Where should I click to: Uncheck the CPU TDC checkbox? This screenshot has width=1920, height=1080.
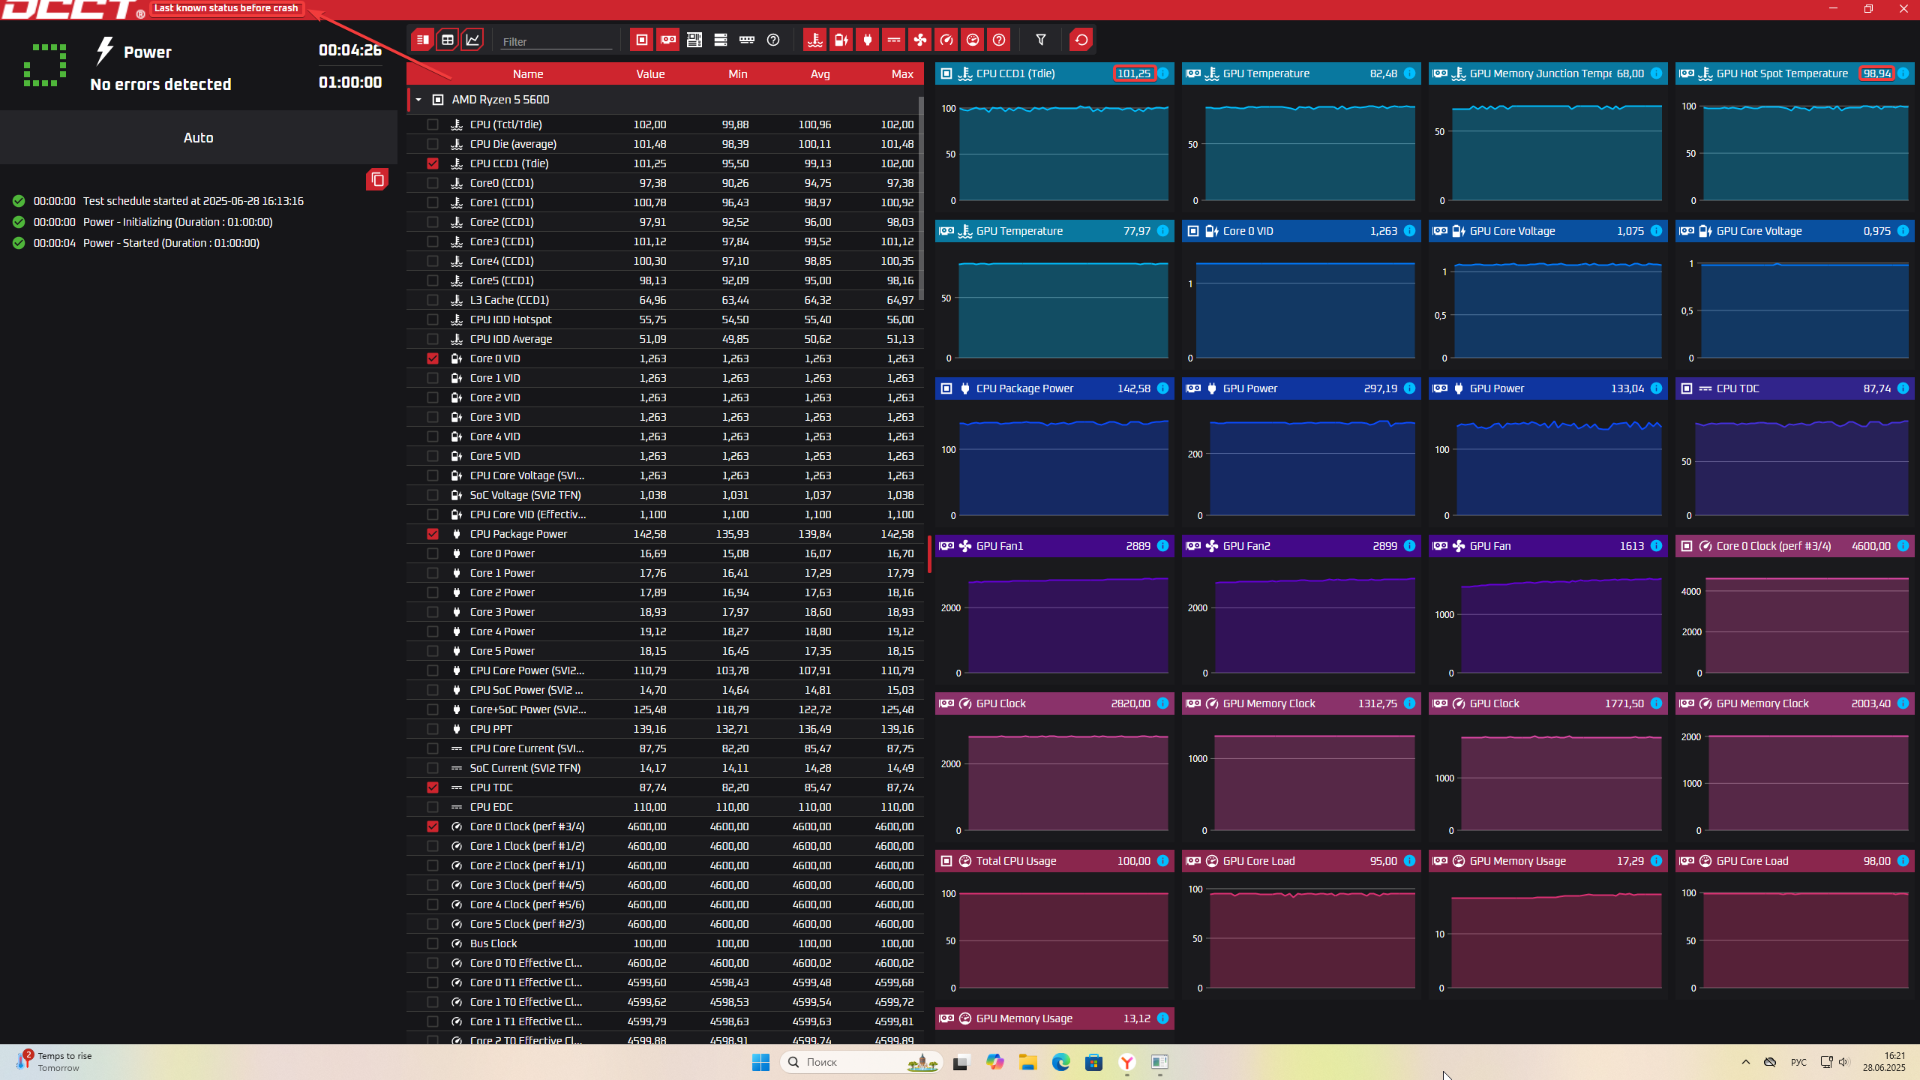coord(433,788)
